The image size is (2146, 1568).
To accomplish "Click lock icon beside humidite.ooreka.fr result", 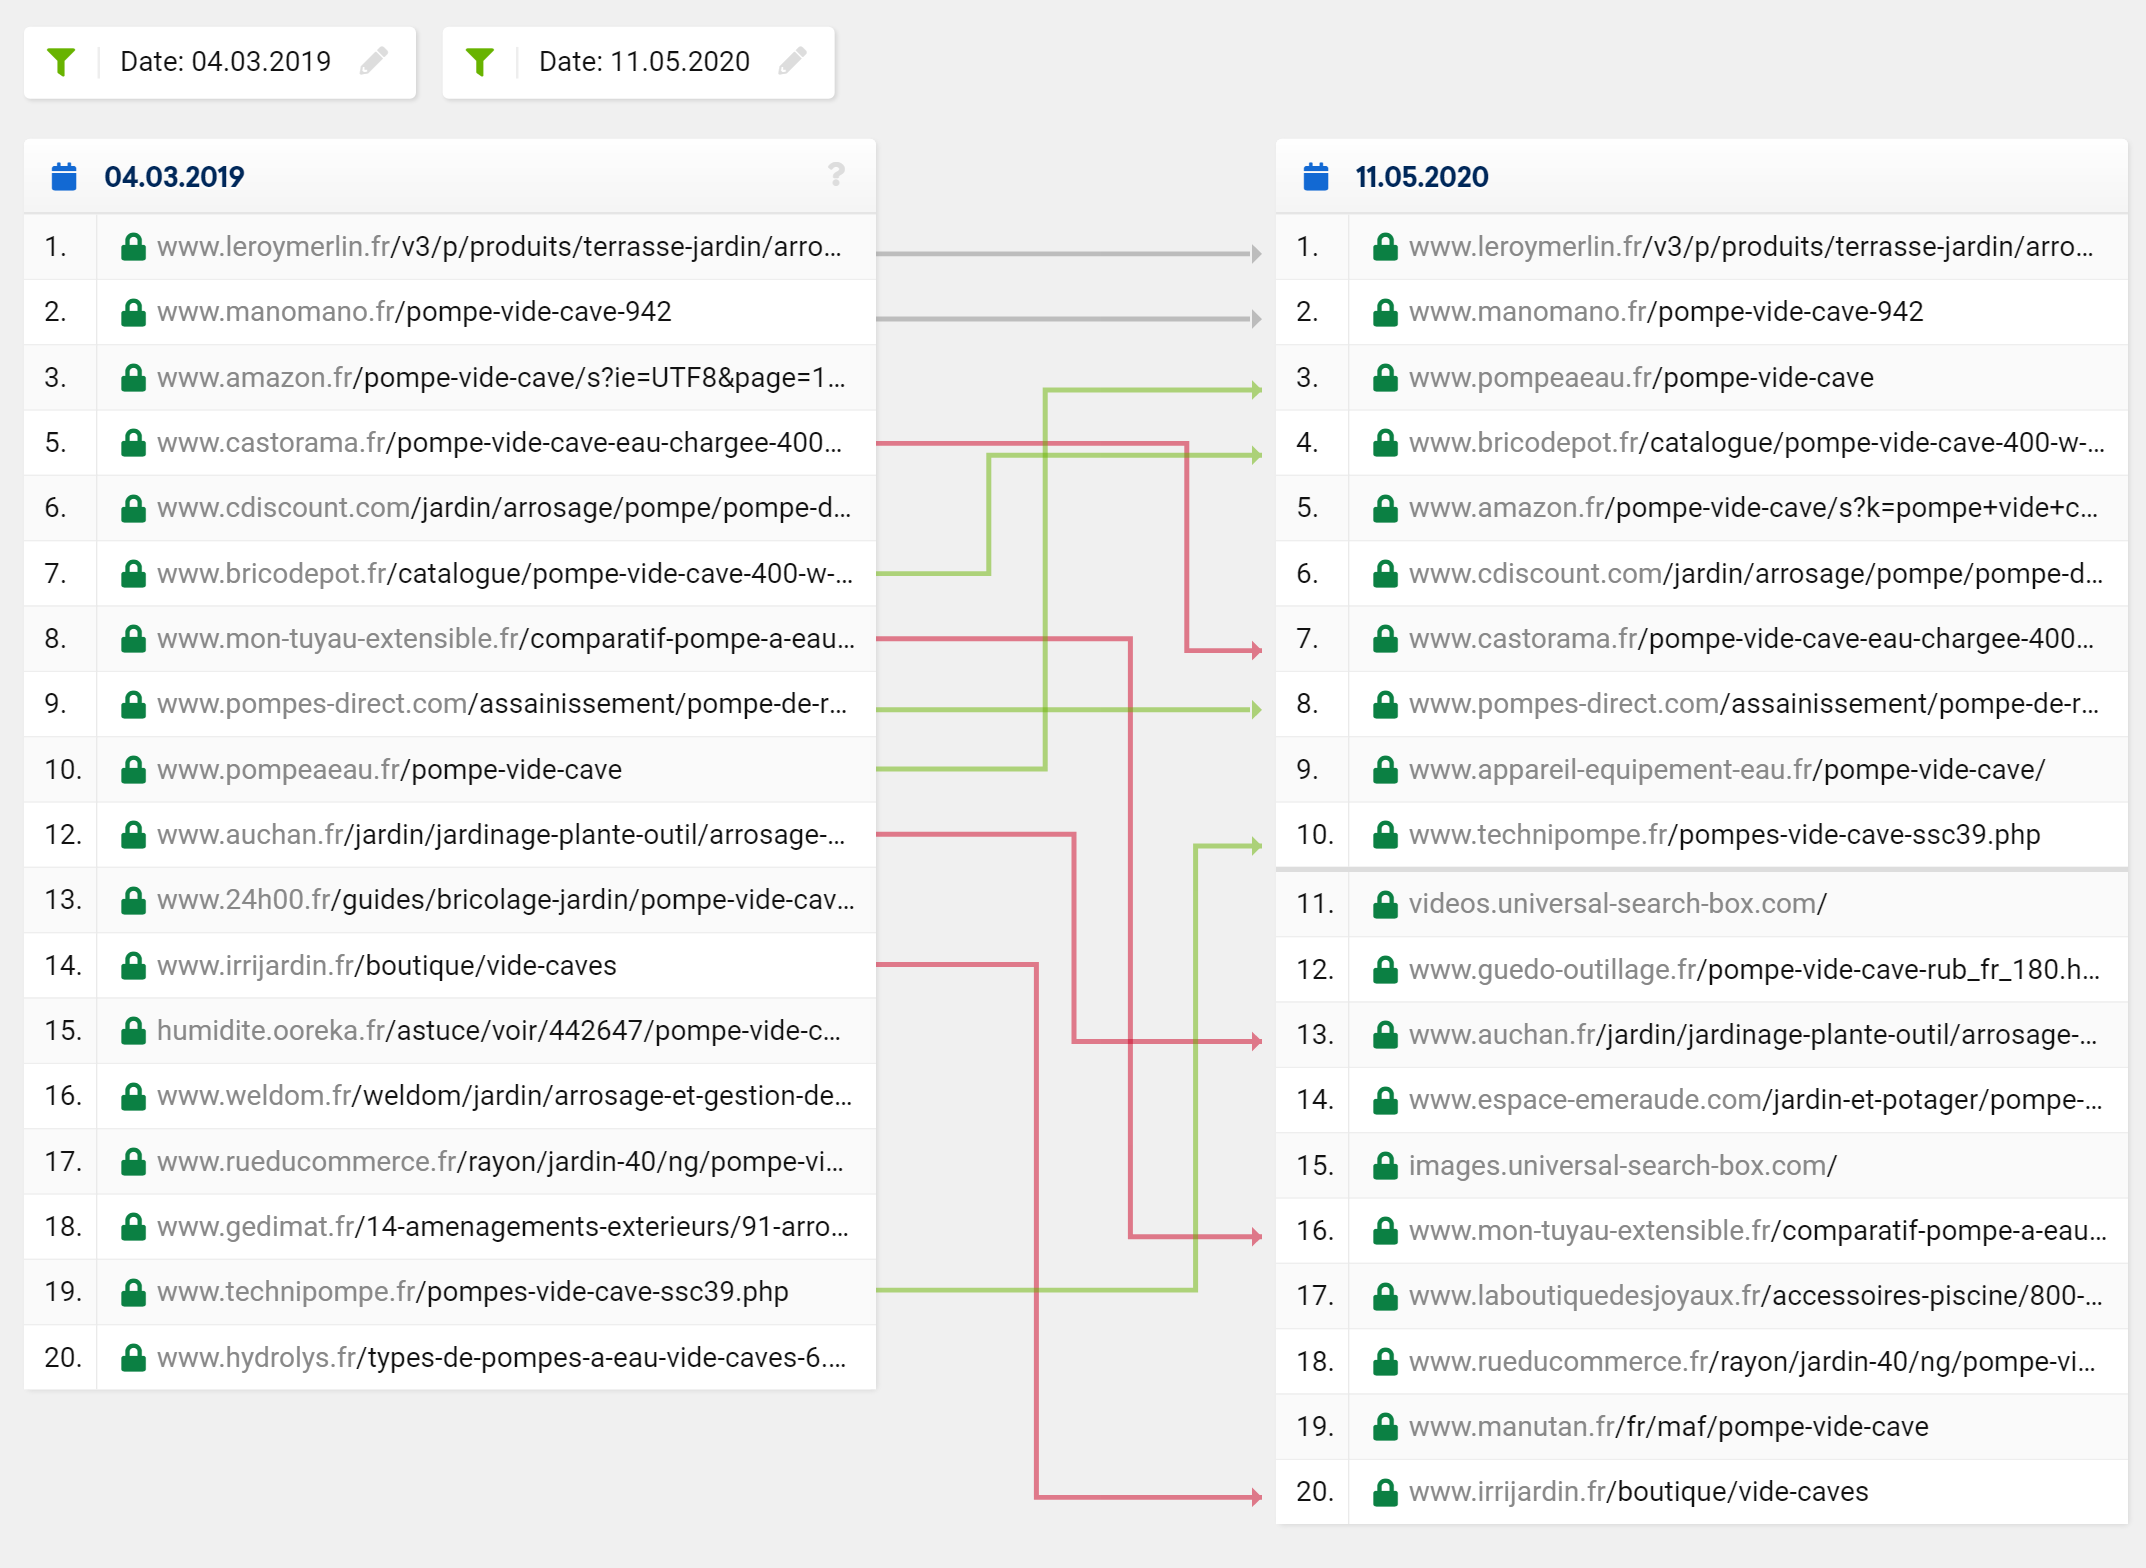I will pyautogui.click(x=133, y=1031).
